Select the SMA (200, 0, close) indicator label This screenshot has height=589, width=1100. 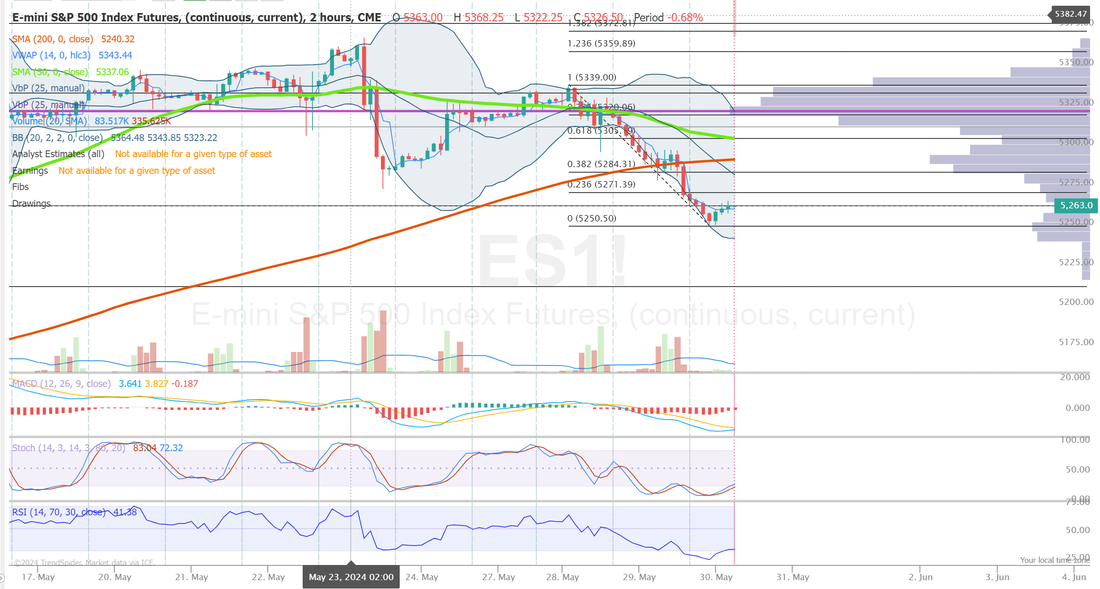click(55, 39)
